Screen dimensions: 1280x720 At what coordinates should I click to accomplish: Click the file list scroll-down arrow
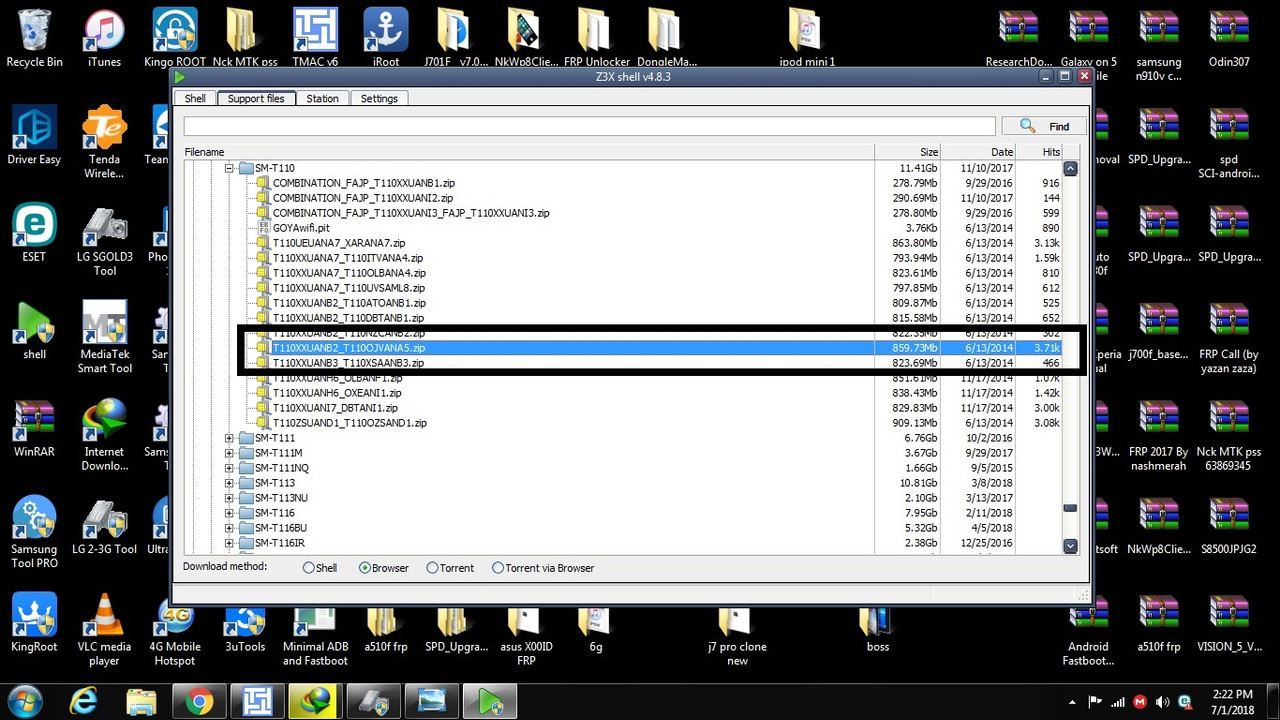[1070, 546]
